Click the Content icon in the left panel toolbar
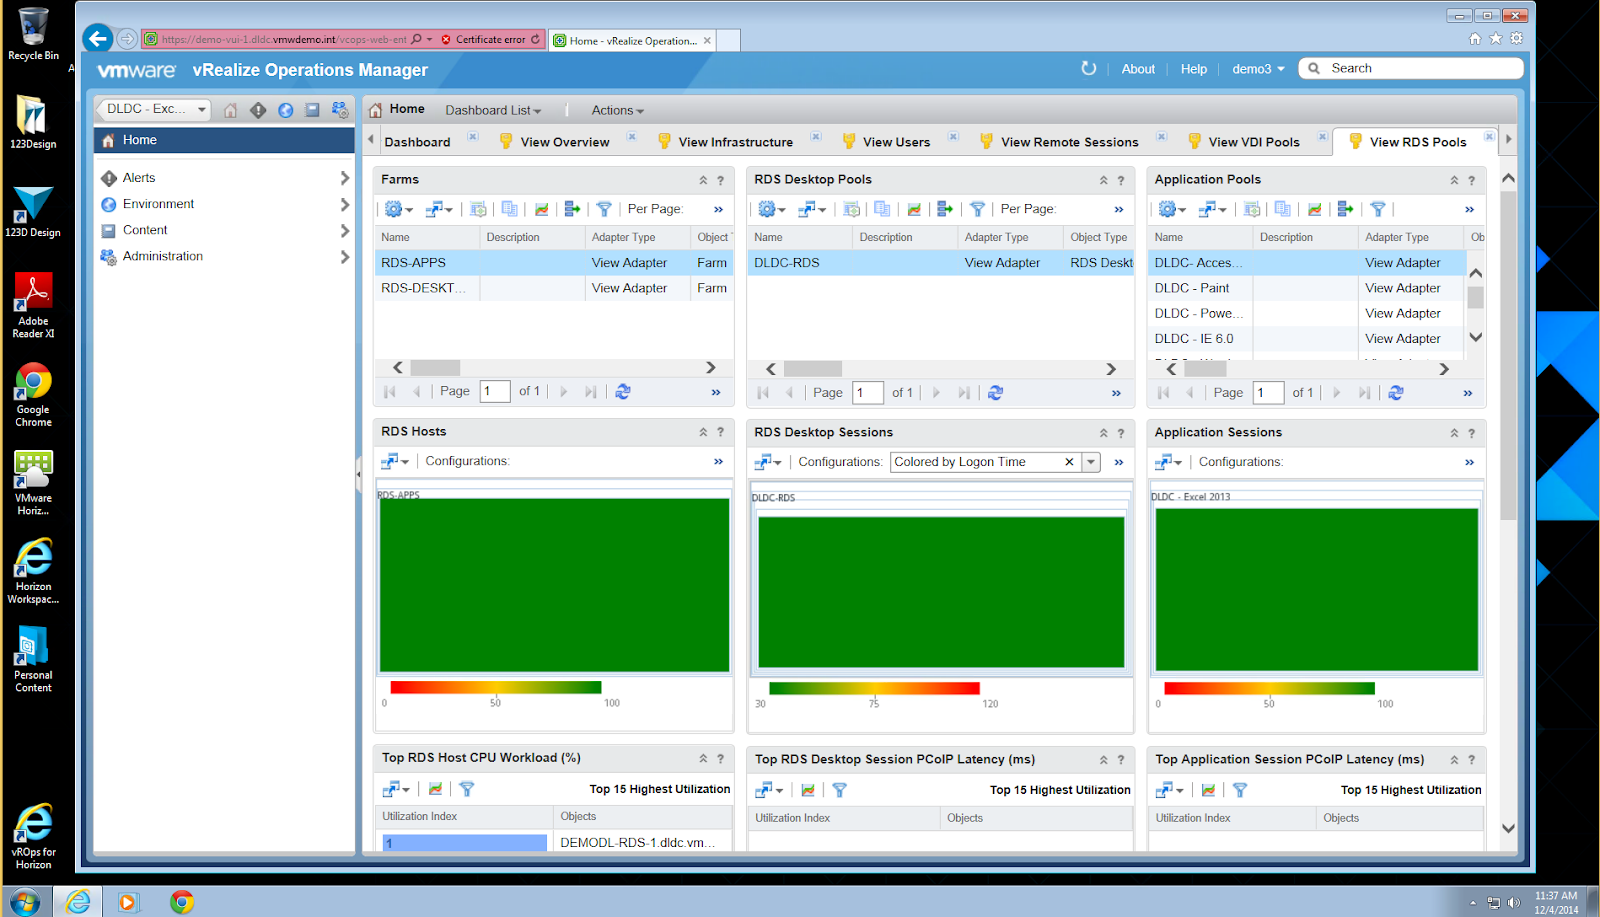The image size is (1600, 917). 312,110
